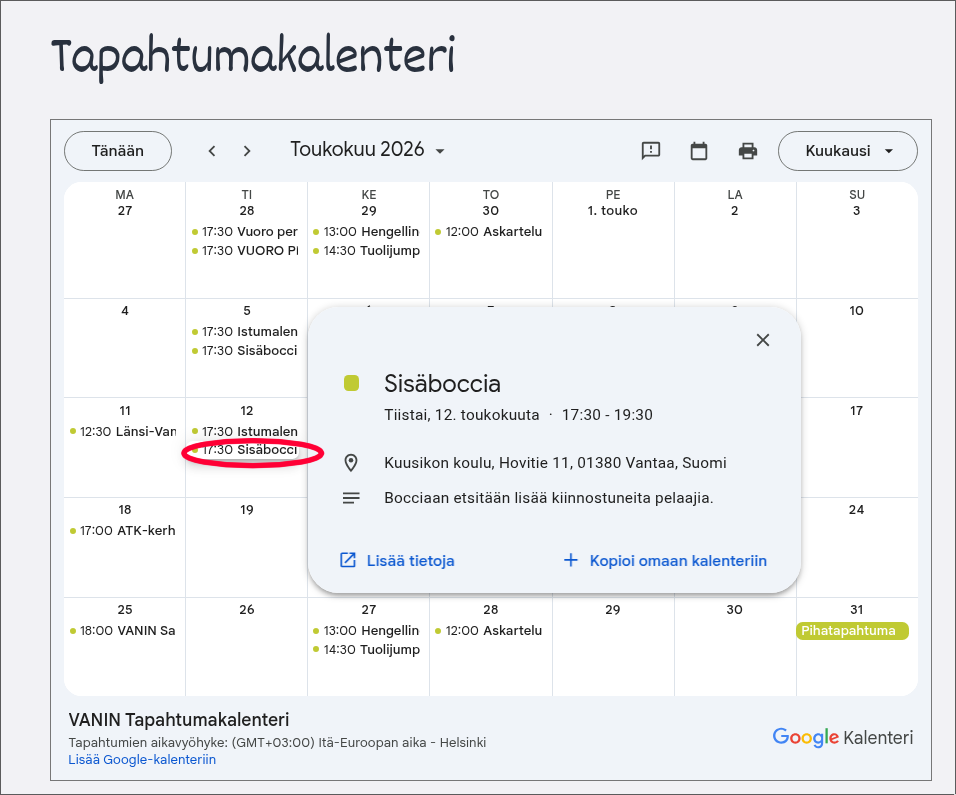Close the Sisäboccia event popup
956x795 pixels.
click(x=763, y=340)
